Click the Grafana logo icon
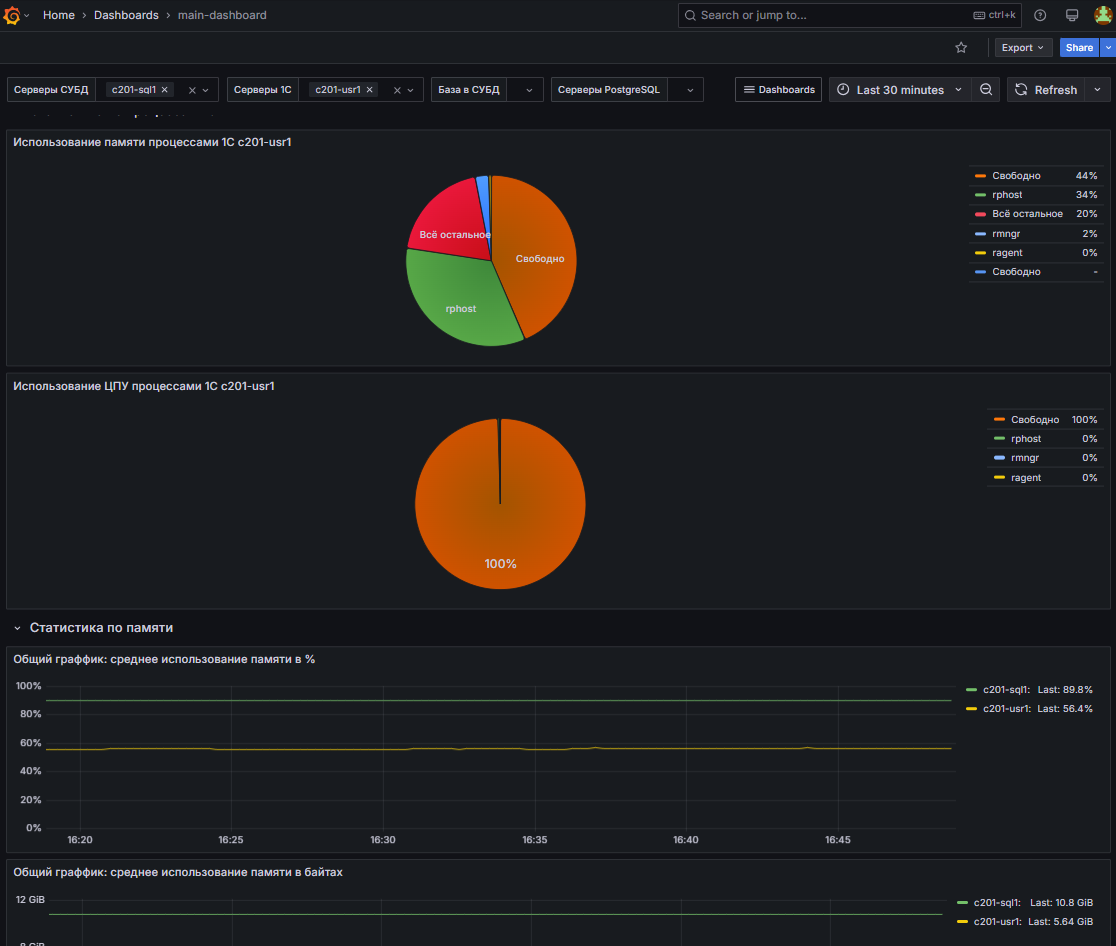The height and width of the screenshot is (946, 1116). pyautogui.click(x=13, y=15)
